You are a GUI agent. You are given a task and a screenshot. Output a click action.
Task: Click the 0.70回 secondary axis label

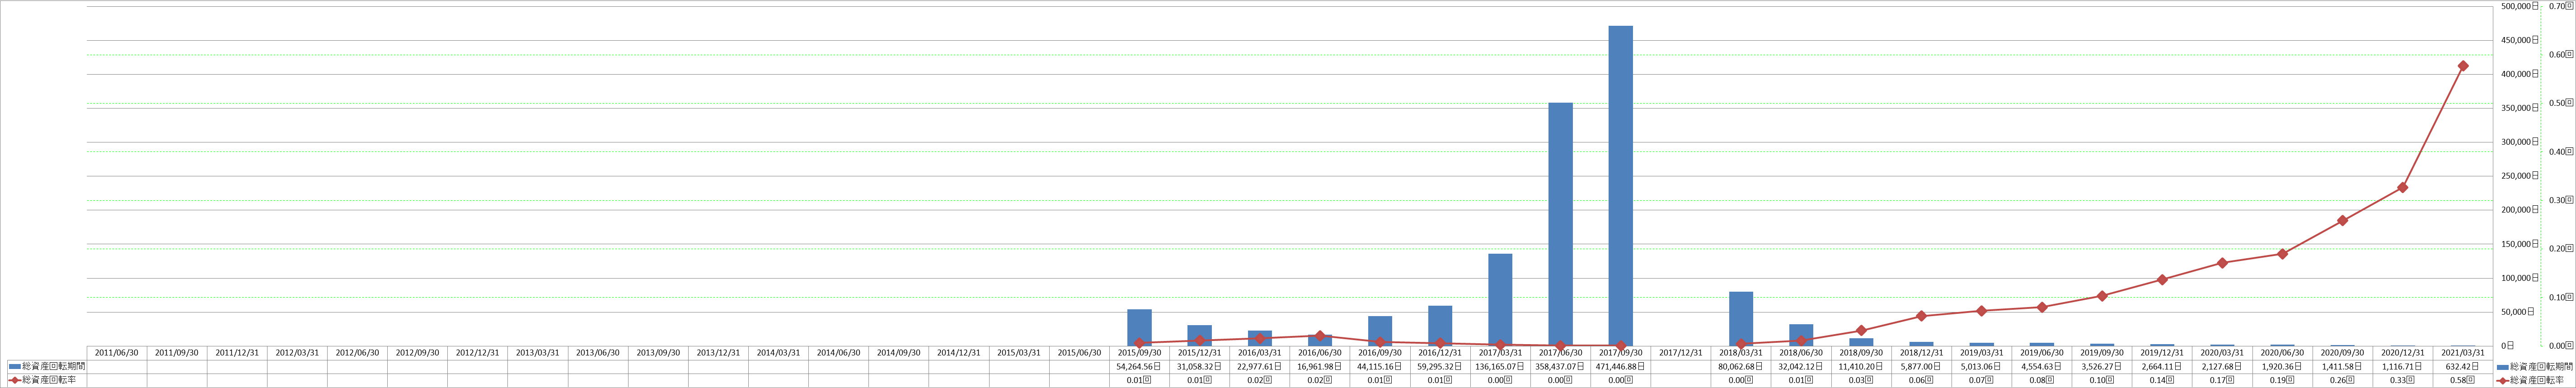pos(2562,6)
